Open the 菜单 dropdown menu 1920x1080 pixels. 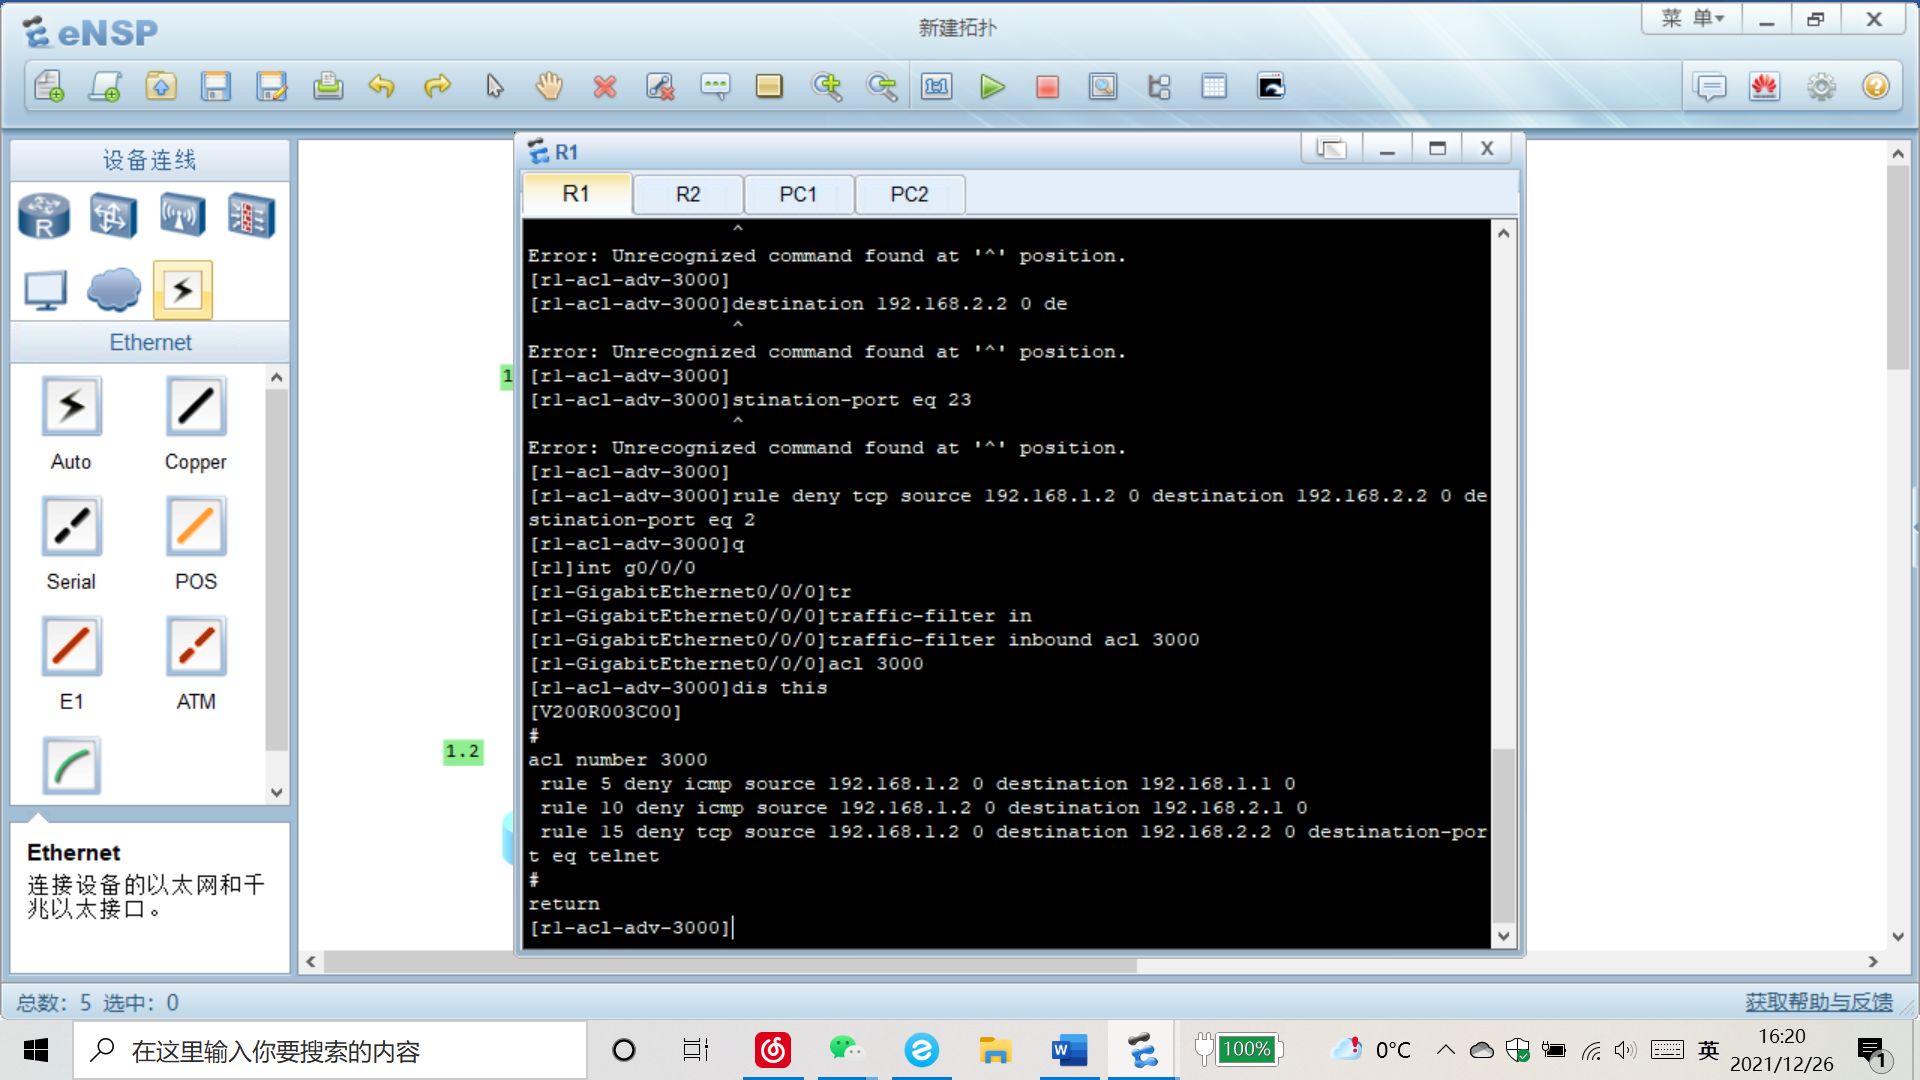pos(1692,19)
